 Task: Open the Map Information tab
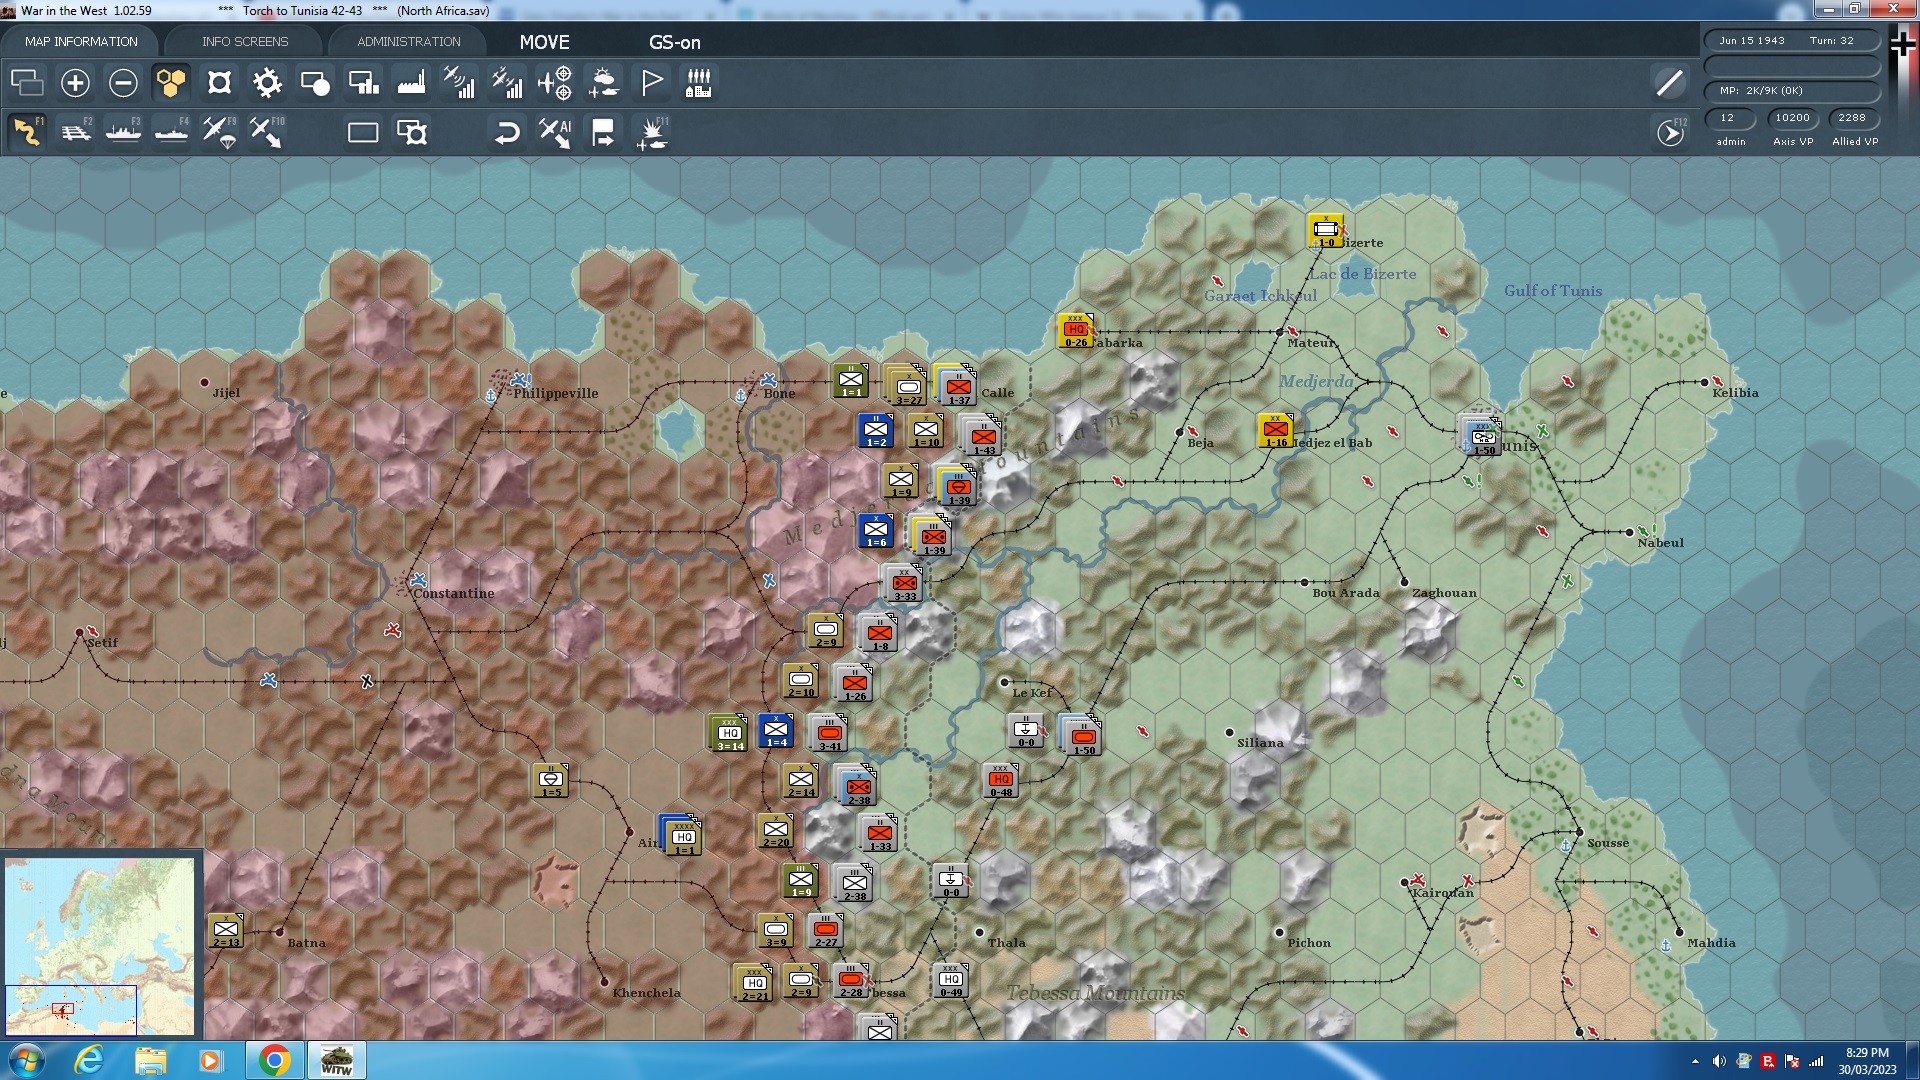[81, 42]
